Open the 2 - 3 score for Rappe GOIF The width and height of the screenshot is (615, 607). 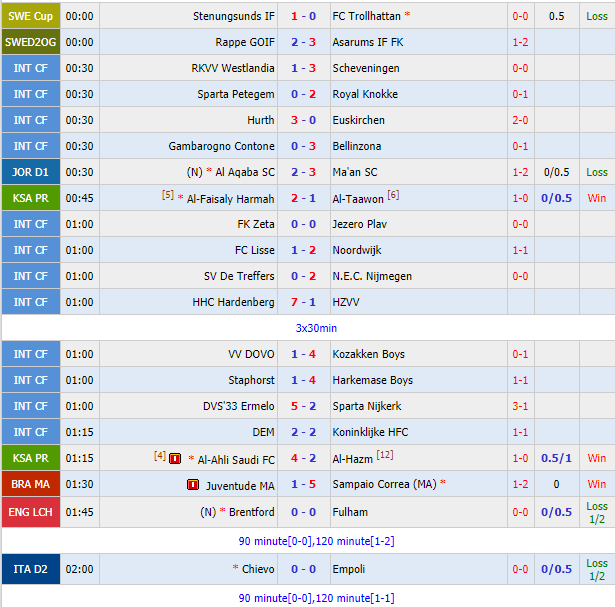coord(304,42)
